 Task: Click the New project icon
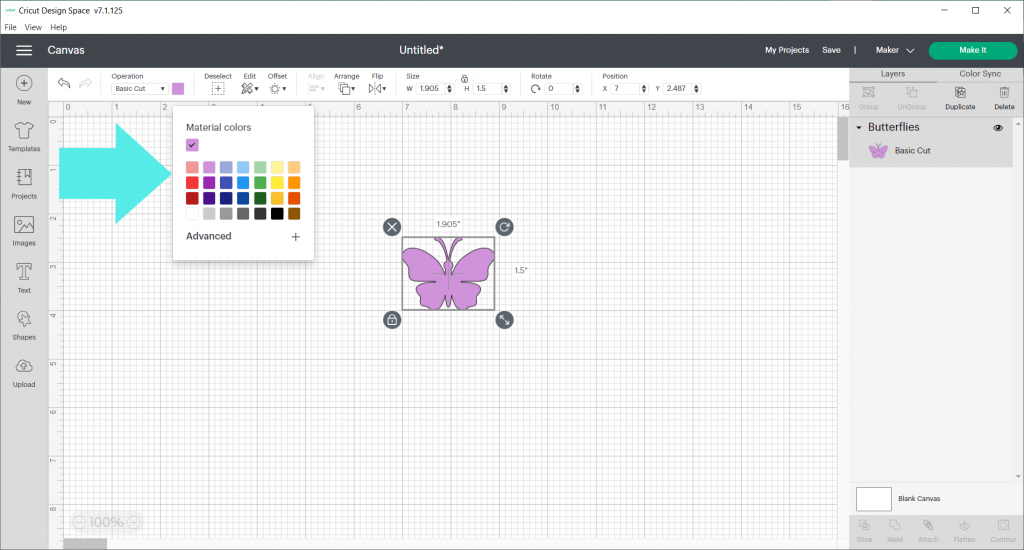pos(24,84)
